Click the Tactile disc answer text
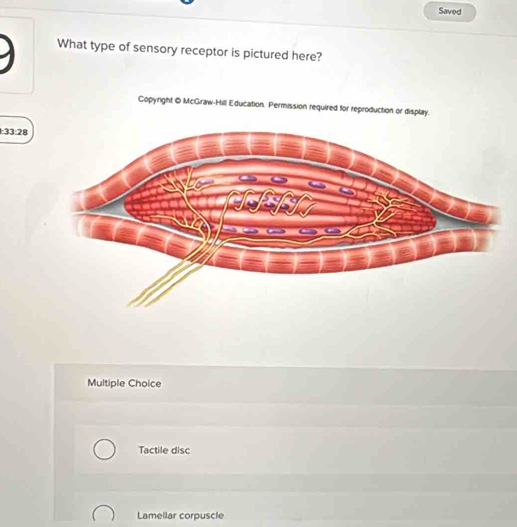This screenshot has height=527, width=517. coord(164,450)
